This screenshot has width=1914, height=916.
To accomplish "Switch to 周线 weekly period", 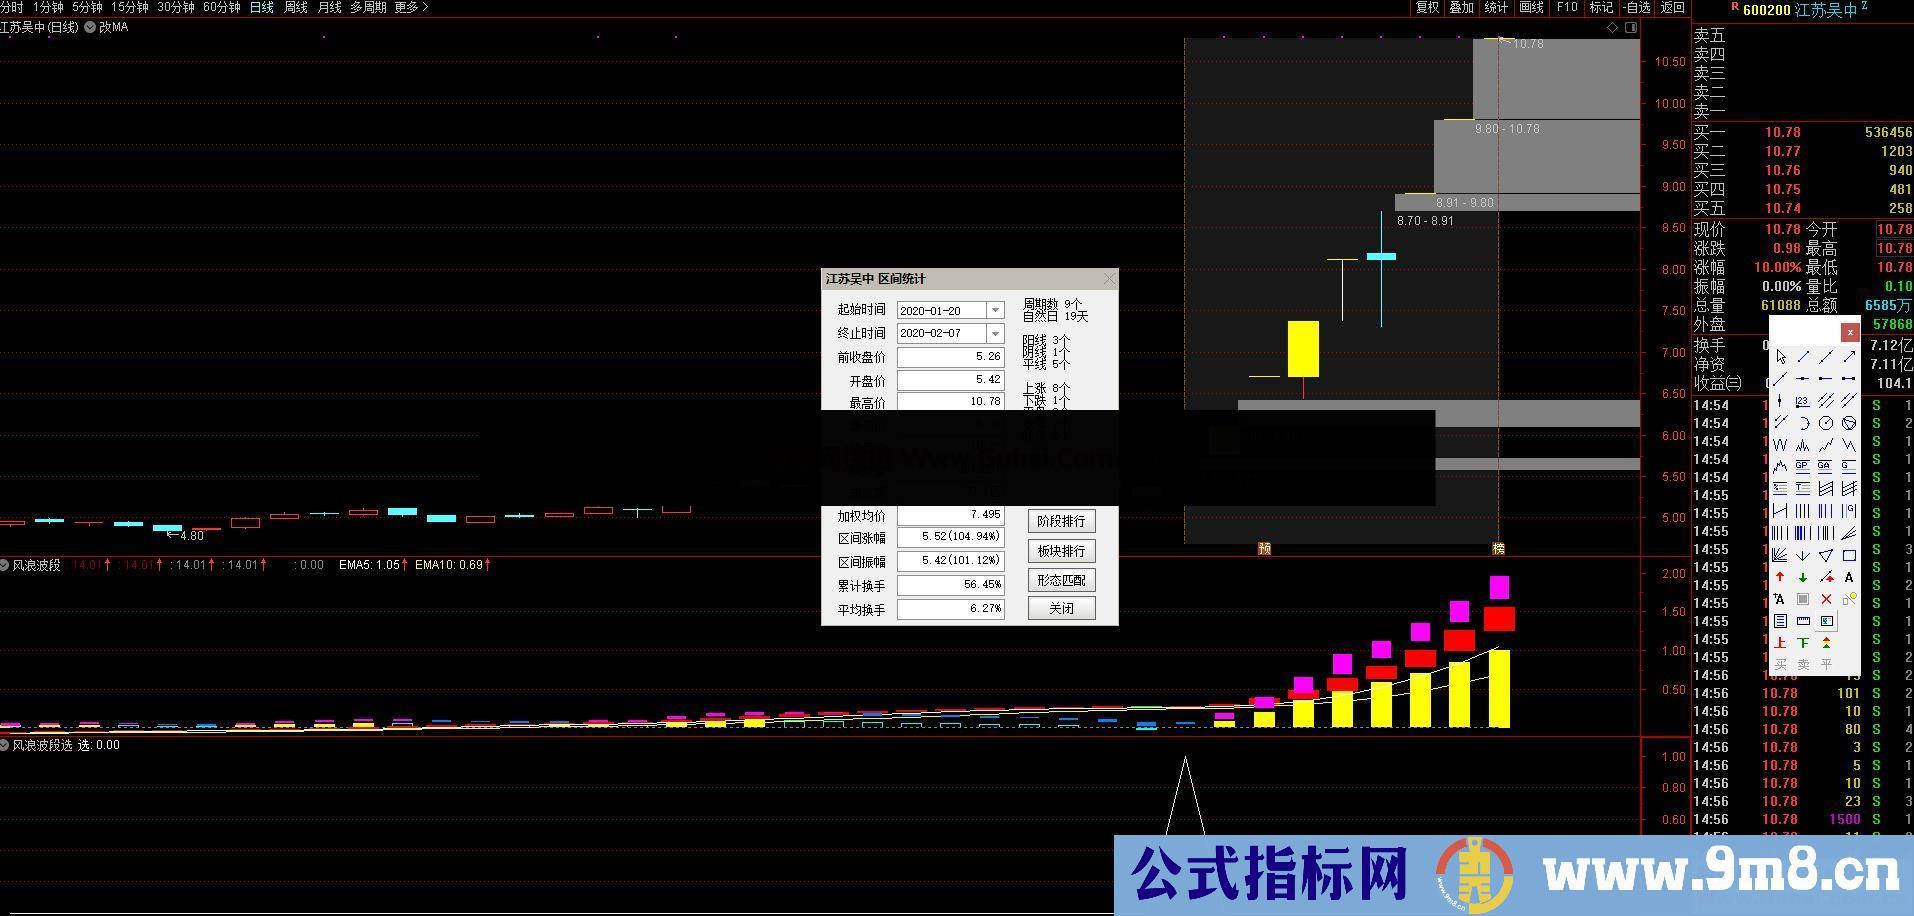I will pyautogui.click(x=296, y=7).
